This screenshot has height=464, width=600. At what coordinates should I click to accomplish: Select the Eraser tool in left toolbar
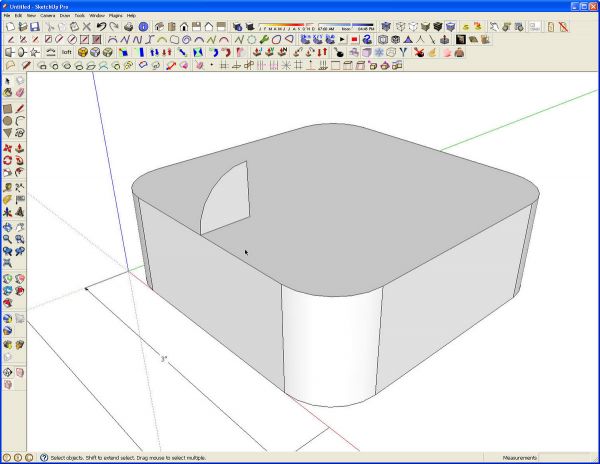point(20,92)
